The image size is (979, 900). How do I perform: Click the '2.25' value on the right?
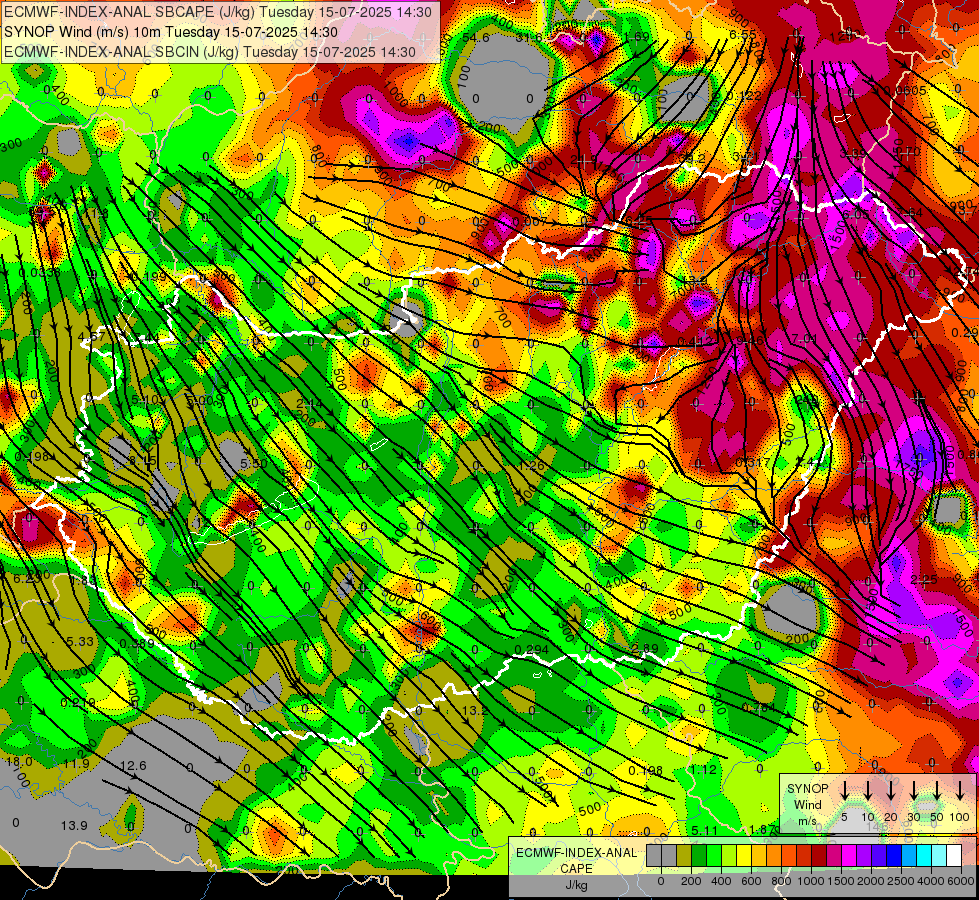pos(923,580)
